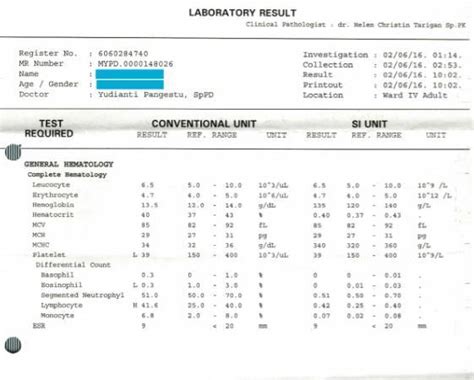This screenshot has height=380, width=474.
Task: Click the "Complete Hematology" subheading
Action: tap(67, 174)
